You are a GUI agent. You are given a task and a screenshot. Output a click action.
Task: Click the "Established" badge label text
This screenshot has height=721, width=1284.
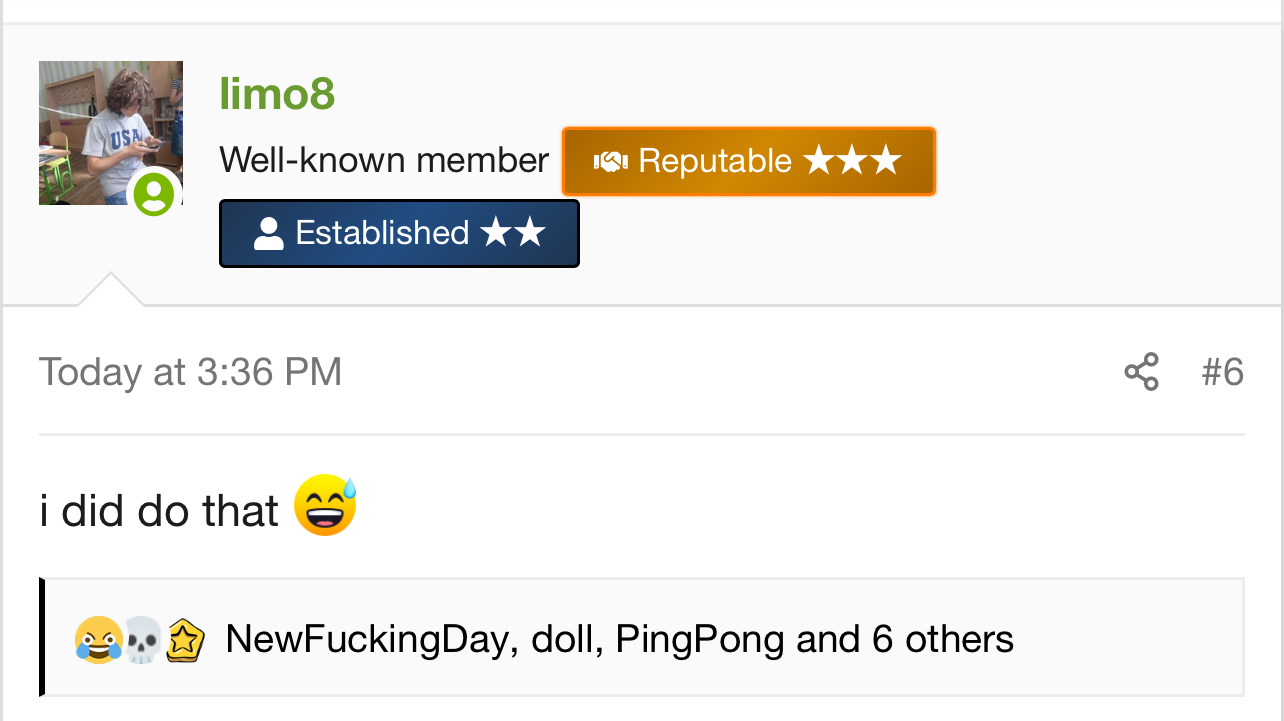pyautogui.click(x=382, y=233)
